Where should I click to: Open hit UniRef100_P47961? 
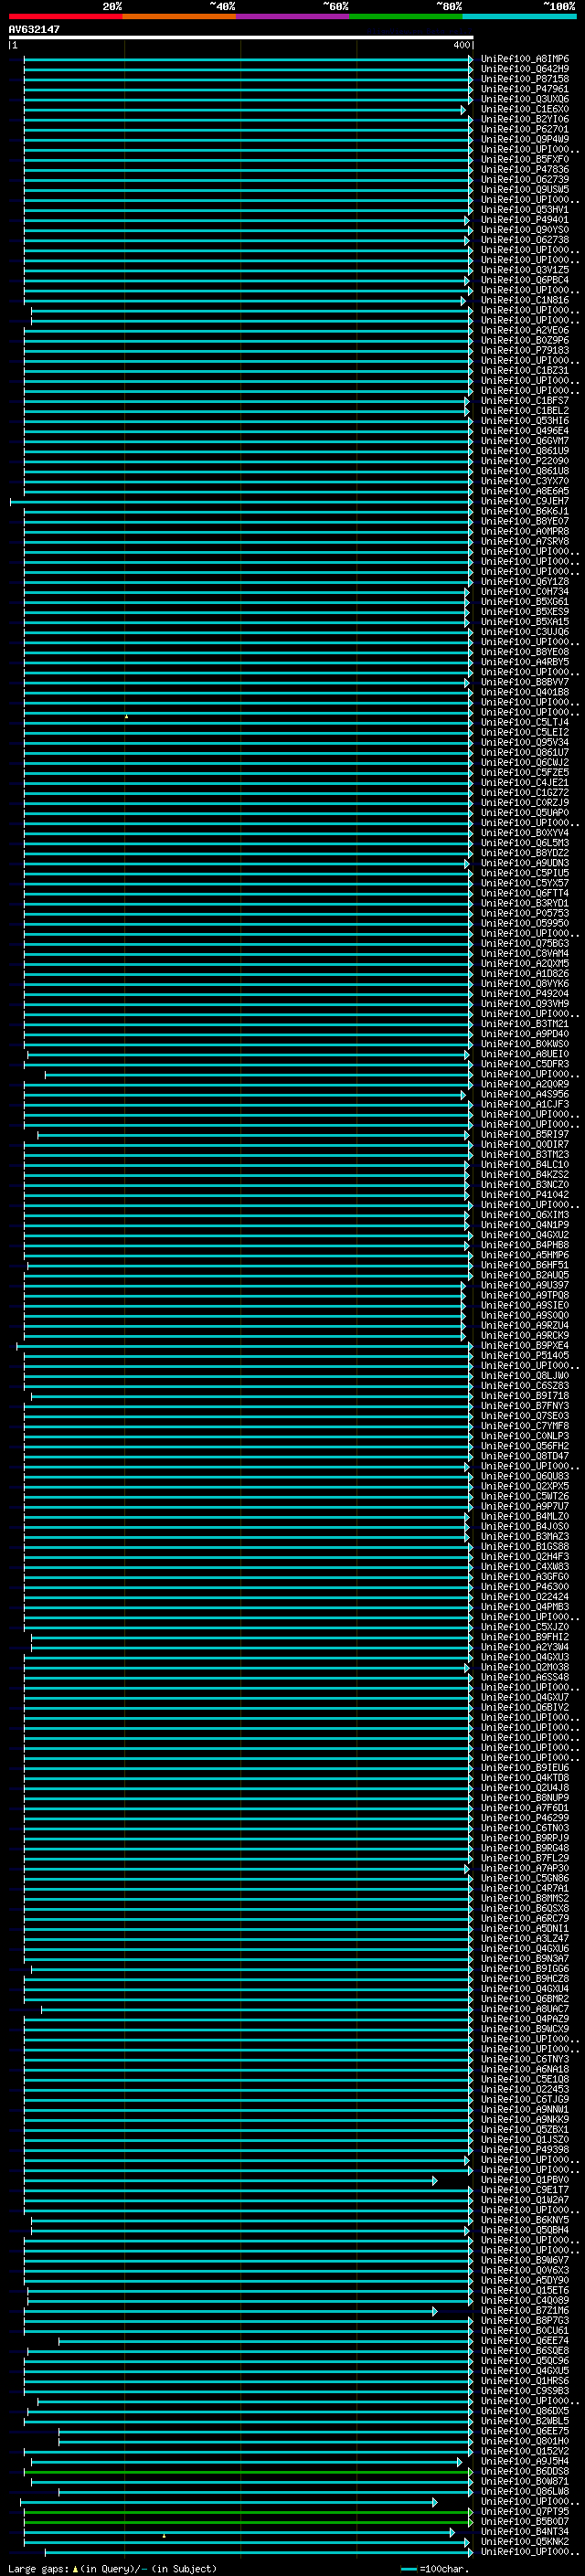[524, 89]
